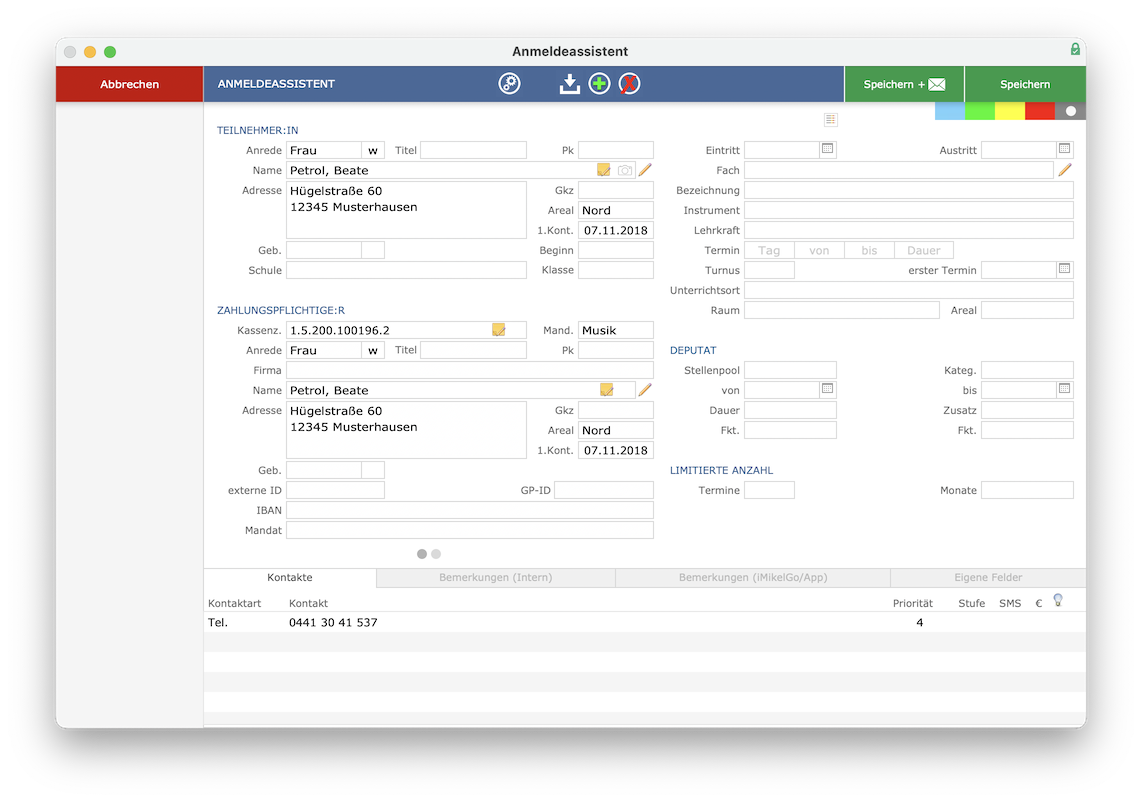Open the settings gear icon in toolbar
Screen dimensions: 1142x802
pyautogui.click(x=509, y=84)
